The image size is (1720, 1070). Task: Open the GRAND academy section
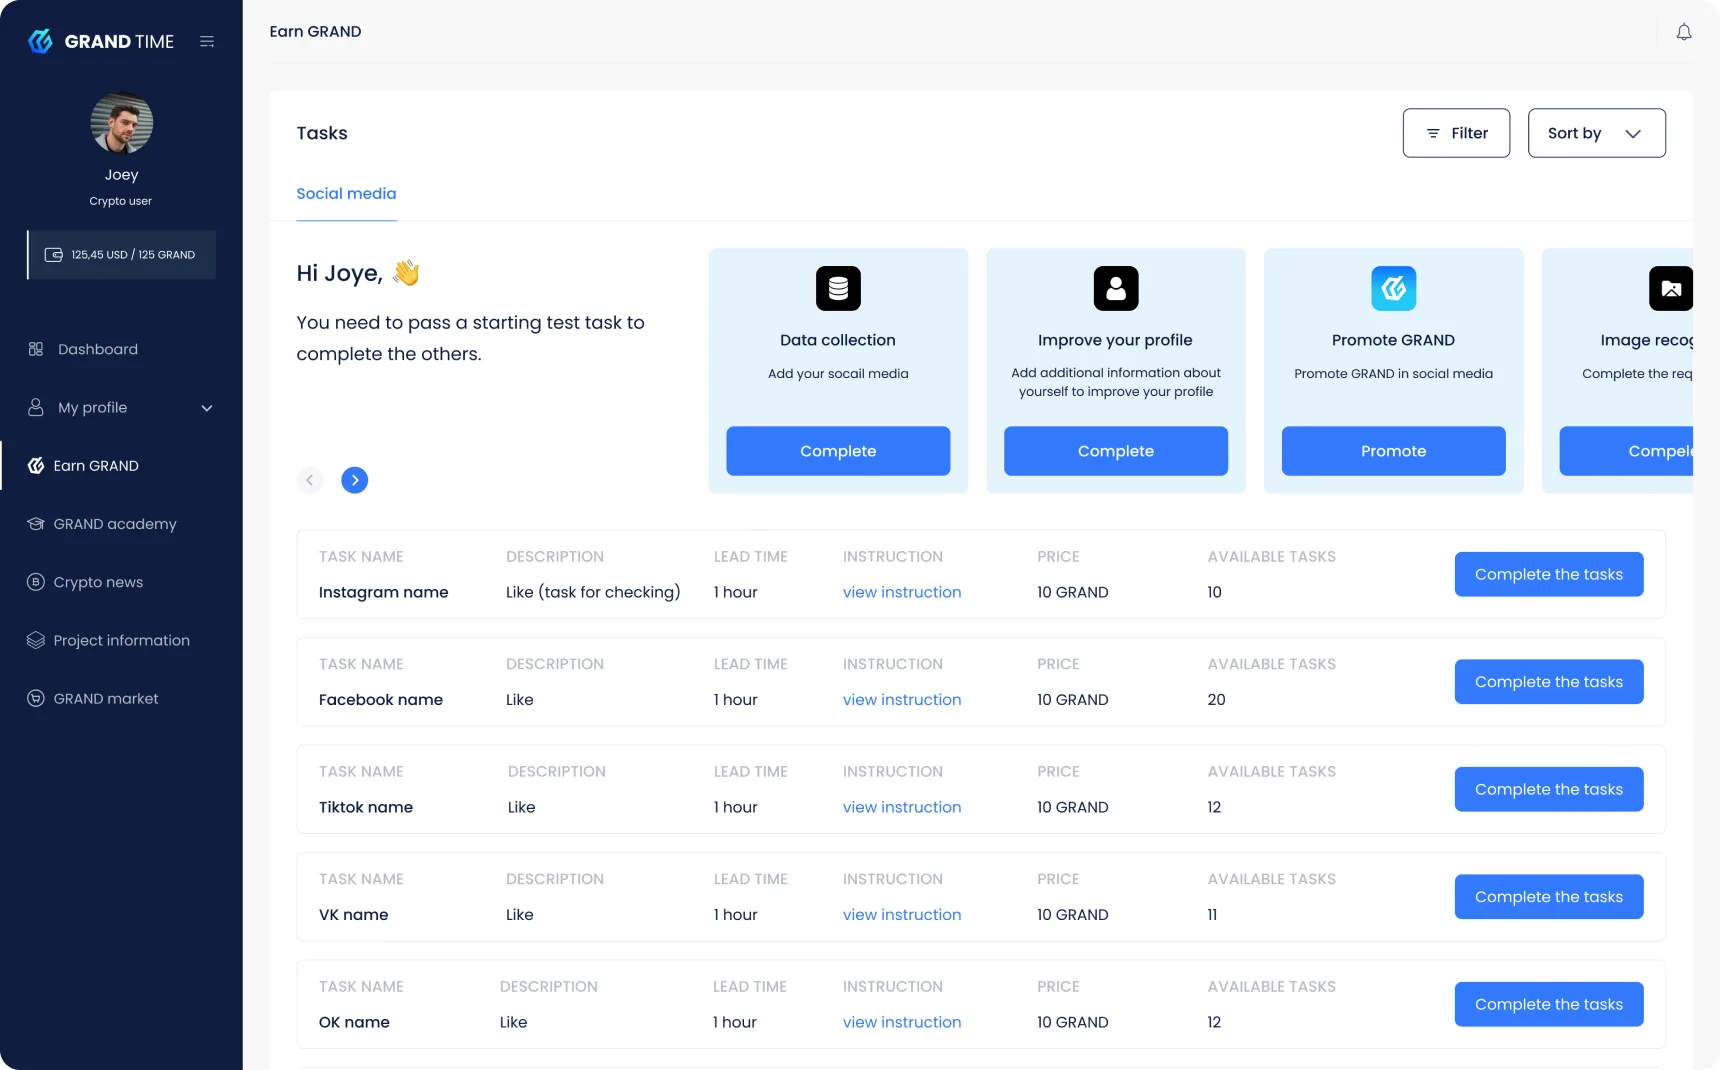[115, 524]
